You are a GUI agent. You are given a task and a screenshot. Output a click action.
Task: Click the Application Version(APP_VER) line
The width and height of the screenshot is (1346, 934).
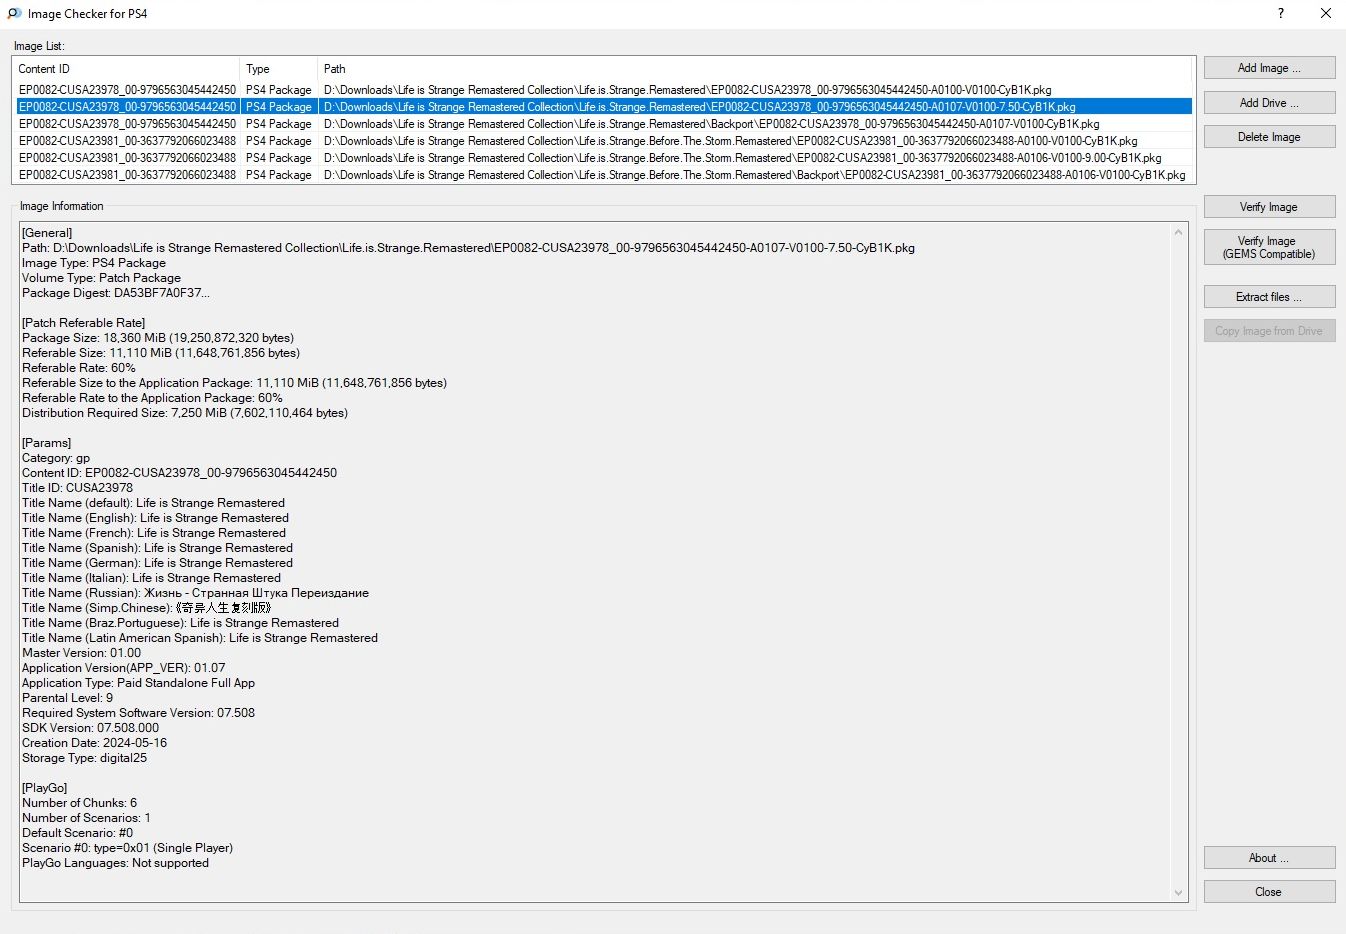124,668
